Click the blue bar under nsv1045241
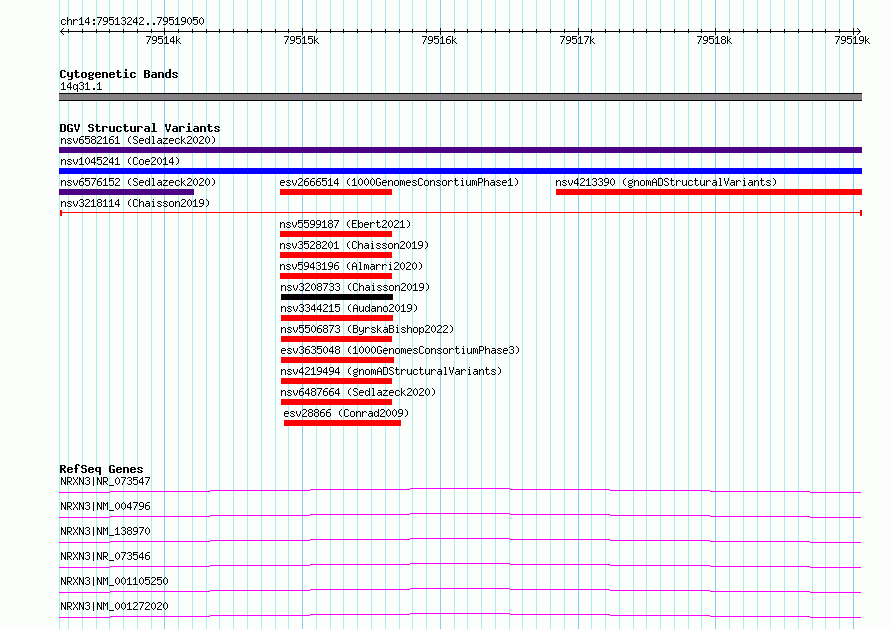This screenshot has width=890, height=629. click(x=460, y=171)
